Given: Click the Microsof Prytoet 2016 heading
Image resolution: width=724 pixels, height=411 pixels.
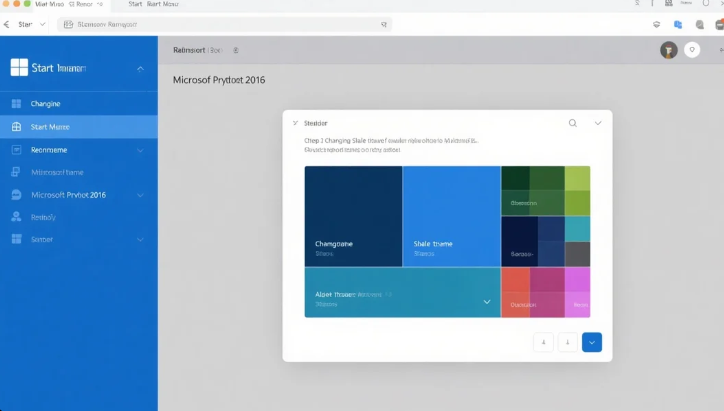Looking at the screenshot, I should click(x=219, y=80).
